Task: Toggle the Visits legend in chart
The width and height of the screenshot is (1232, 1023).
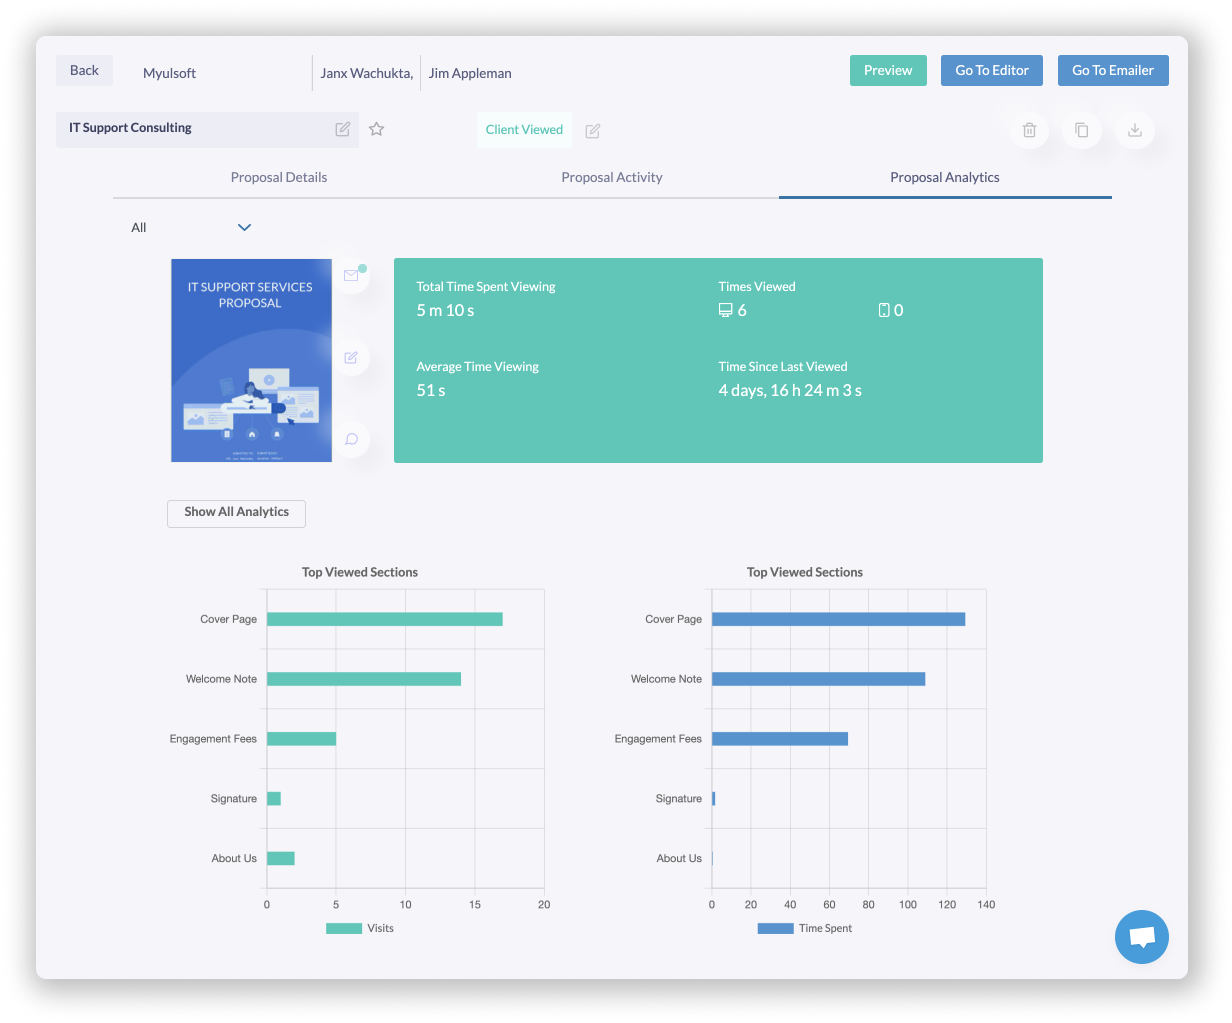Action: (x=360, y=928)
